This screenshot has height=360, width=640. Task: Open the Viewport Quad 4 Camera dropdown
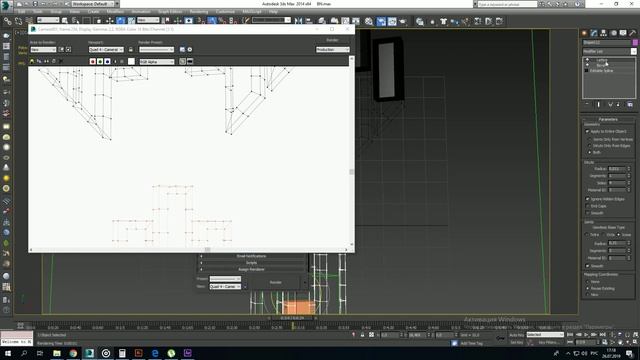106,49
